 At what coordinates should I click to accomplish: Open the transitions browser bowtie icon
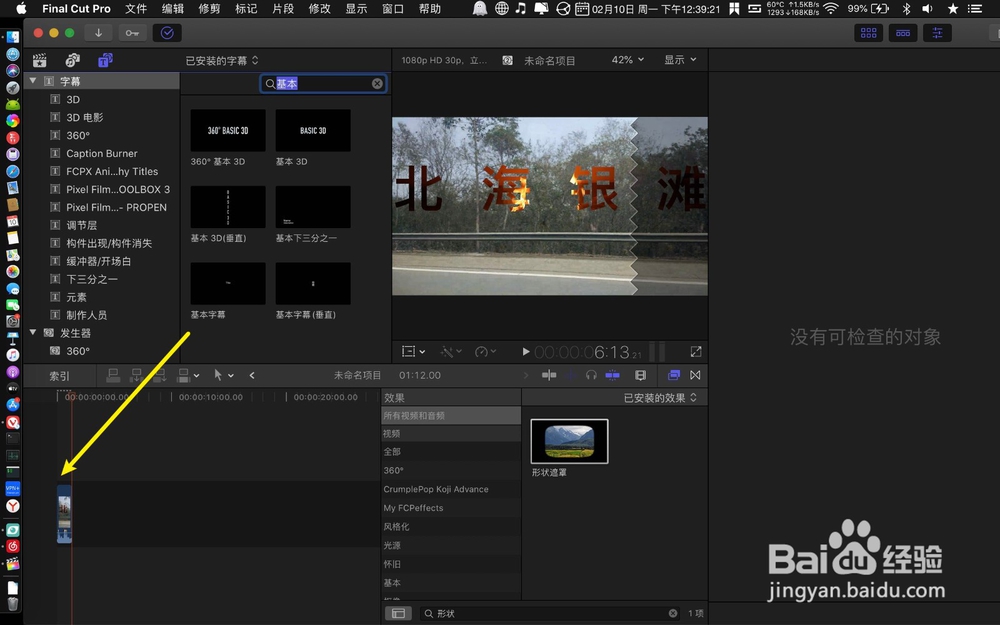tap(695, 375)
